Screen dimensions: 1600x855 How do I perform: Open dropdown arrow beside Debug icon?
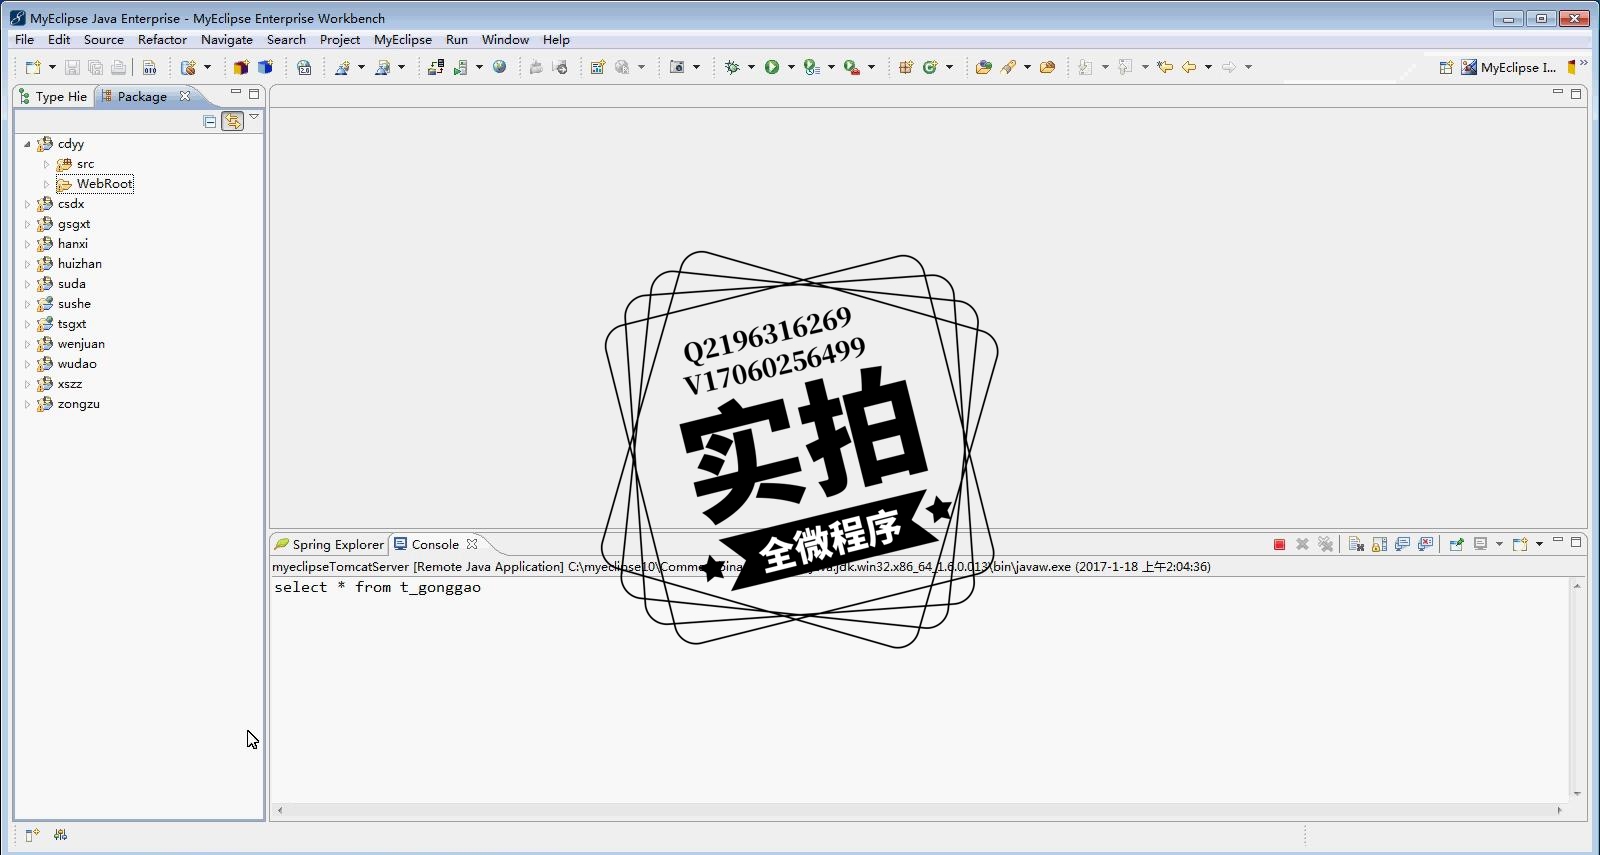751,67
